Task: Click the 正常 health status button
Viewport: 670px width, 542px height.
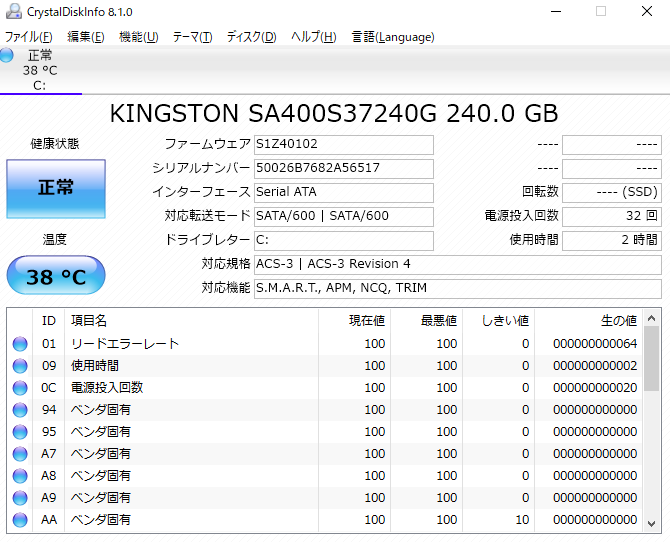Action: (56, 189)
